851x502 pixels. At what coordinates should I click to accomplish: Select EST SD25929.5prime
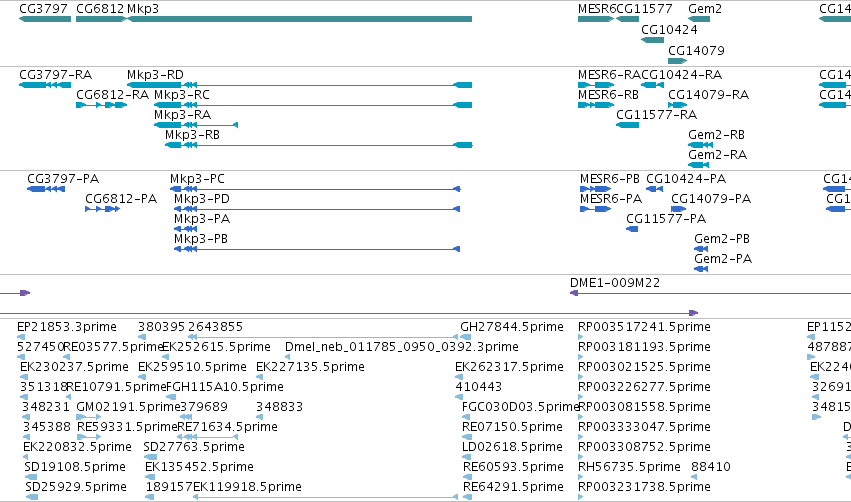76,487
